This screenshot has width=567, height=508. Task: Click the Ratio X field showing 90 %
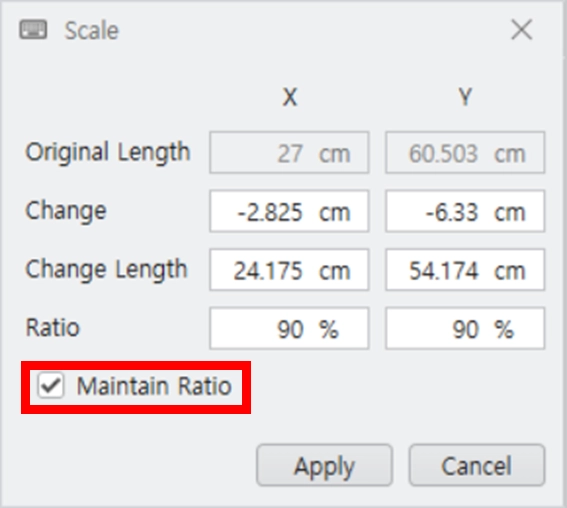click(x=289, y=328)
